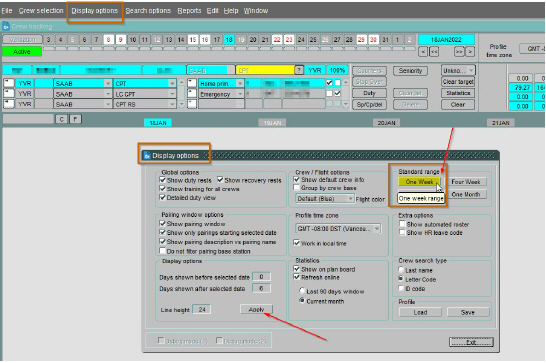Click Exit in Display options dialog

pyautogui.click(x=471, y=342)
